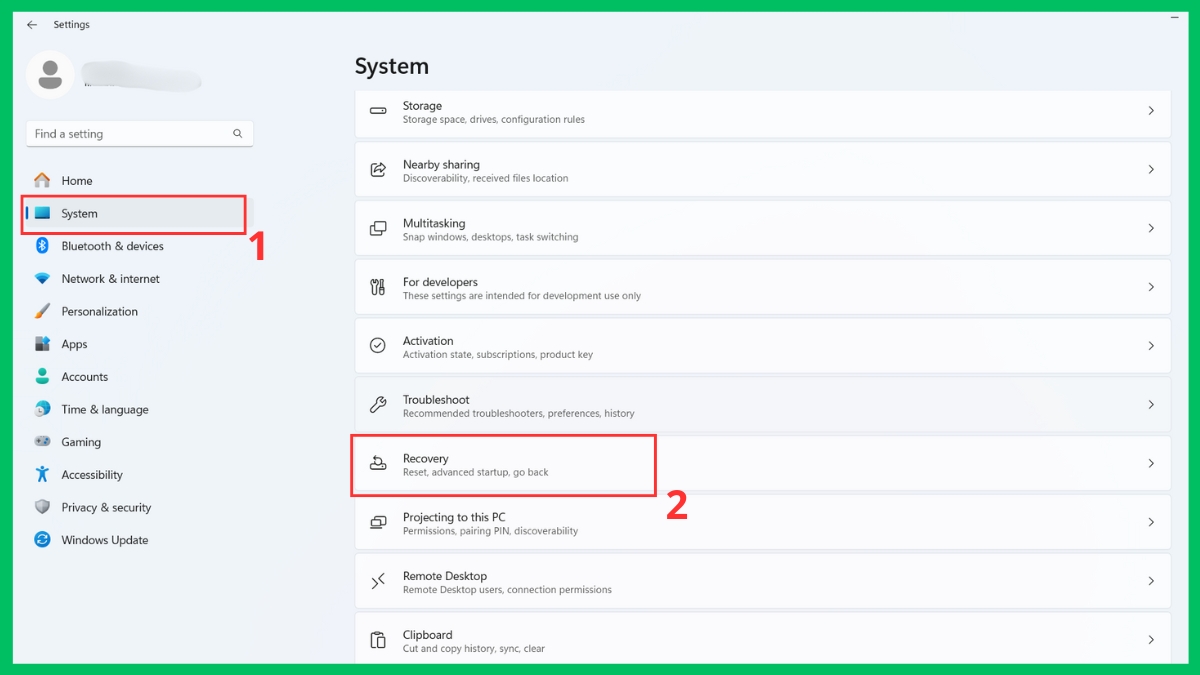1200x675 pixels.
Task: Expand the Nearby sharing row chevron
Action: (x=1151, y=170)
